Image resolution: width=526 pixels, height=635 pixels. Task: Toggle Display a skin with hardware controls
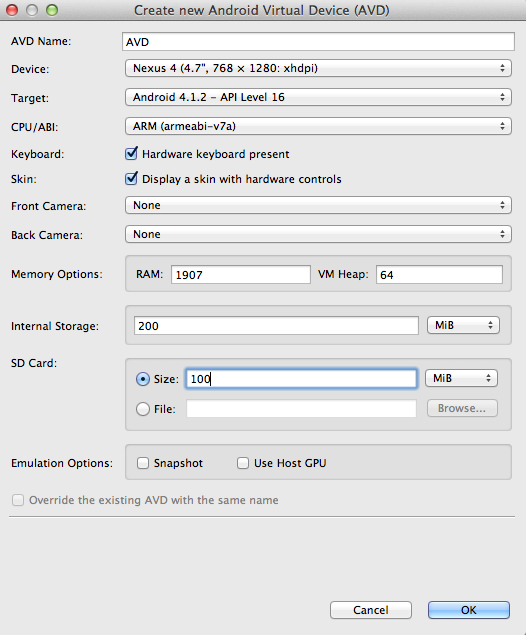point(131,179)
